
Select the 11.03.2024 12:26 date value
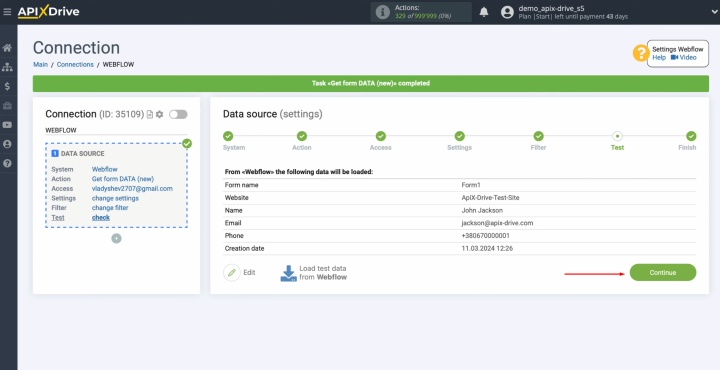(x=487, y=249)
